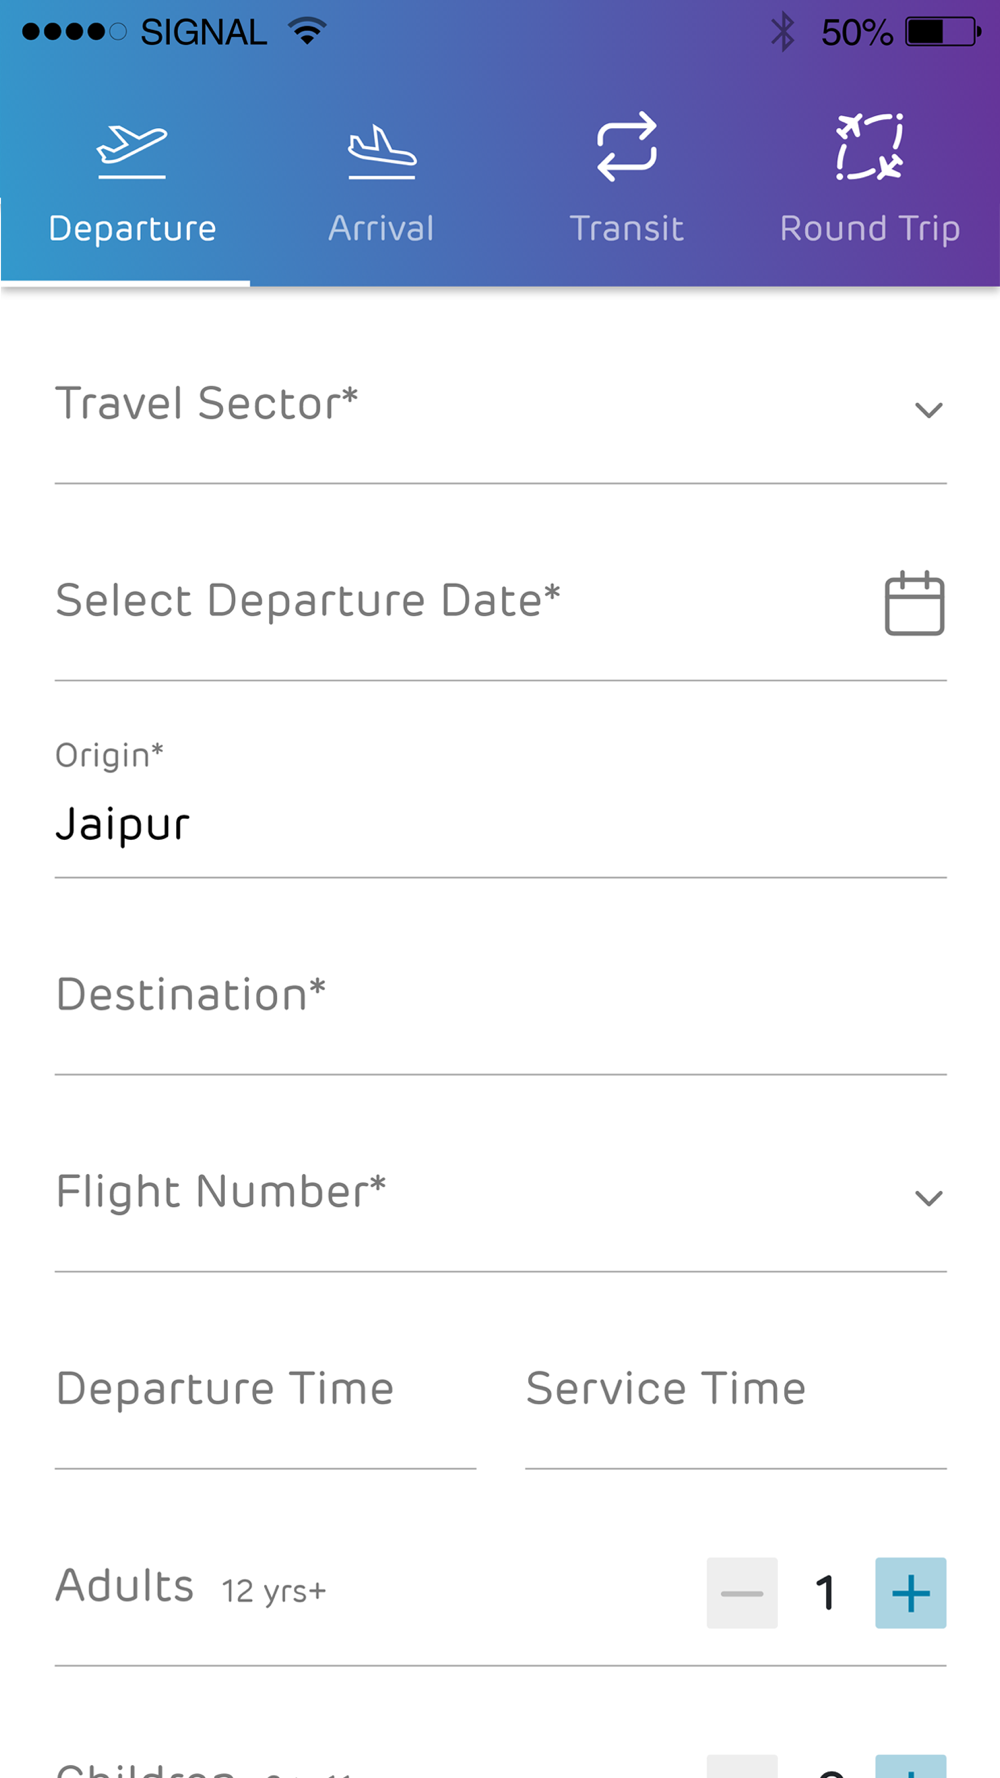Increase Children count with plus button
1000x1778 pixels.
click(911, 1766)
